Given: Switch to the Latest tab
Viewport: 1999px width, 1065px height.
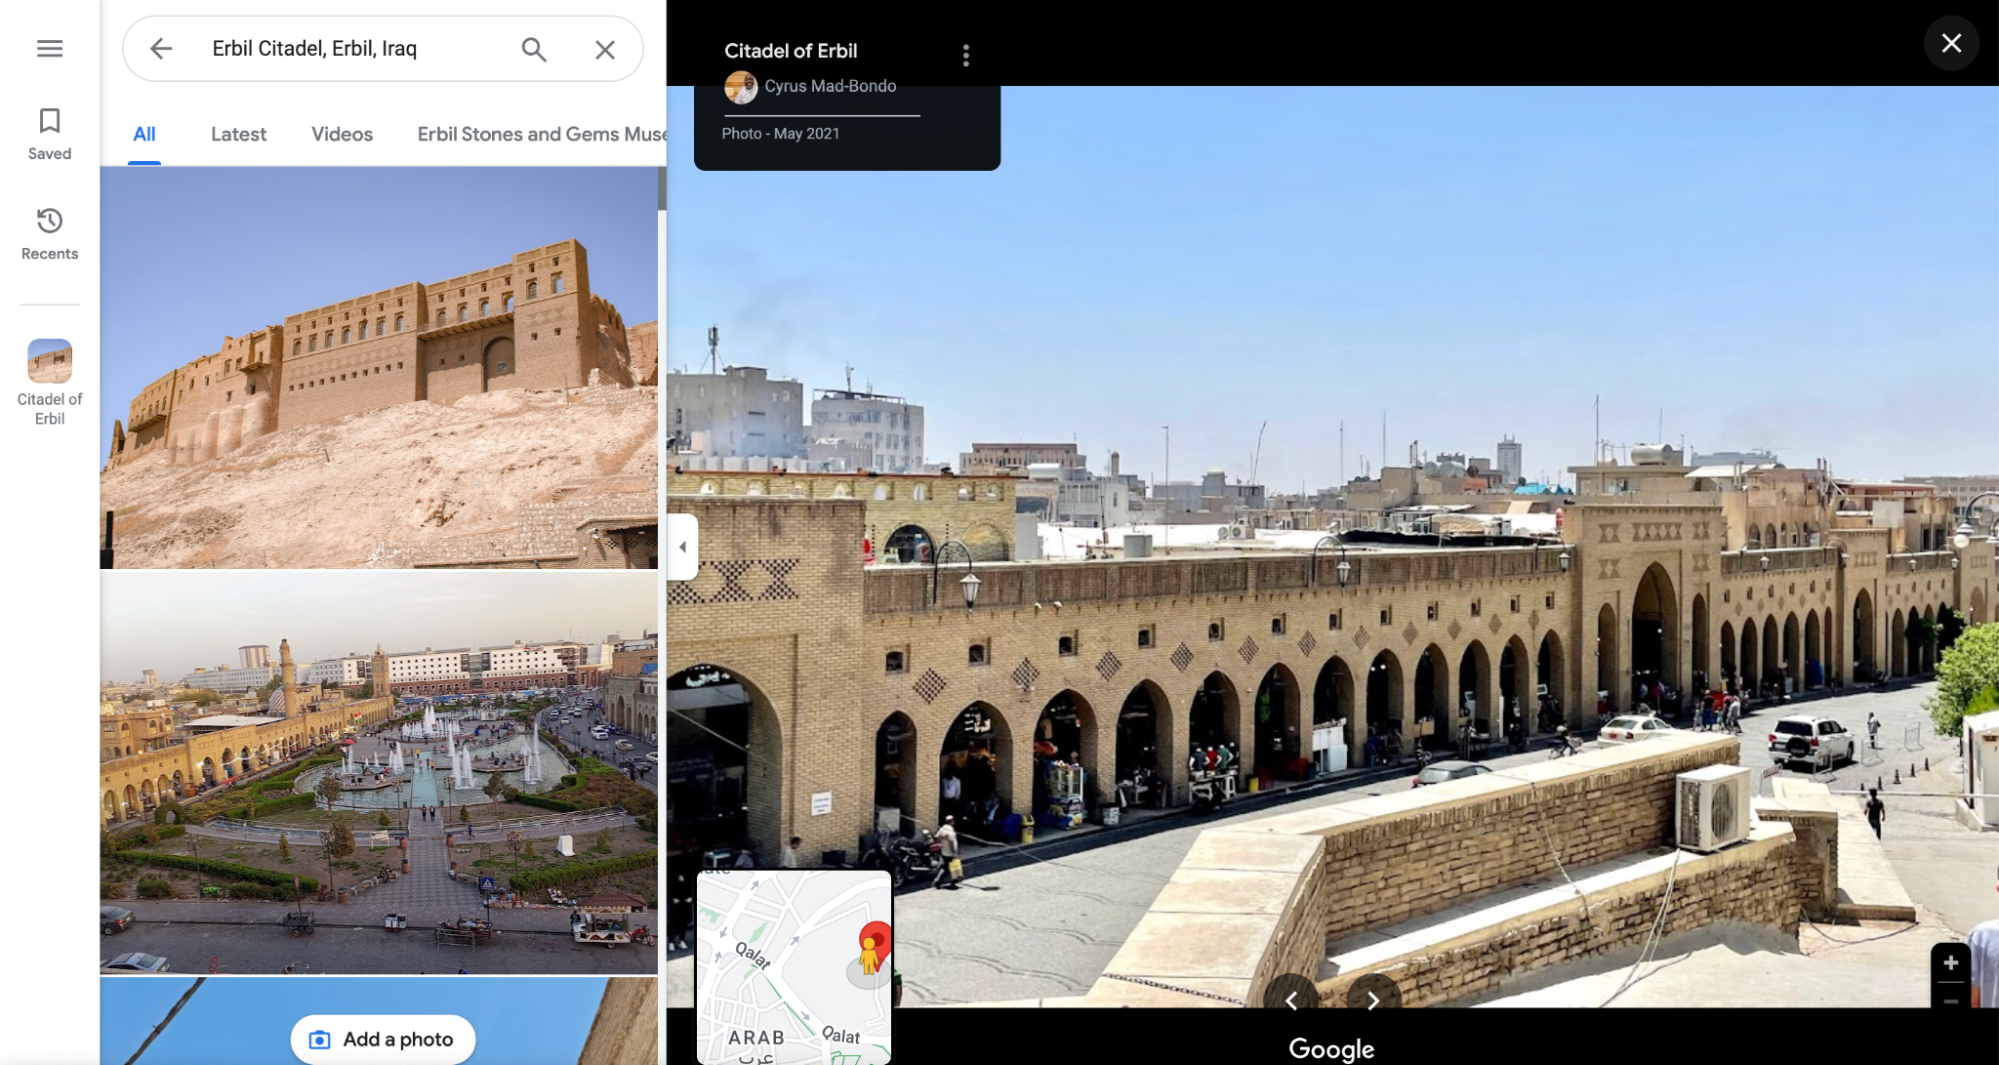Looking at the screenshot, I should [238, 134].
